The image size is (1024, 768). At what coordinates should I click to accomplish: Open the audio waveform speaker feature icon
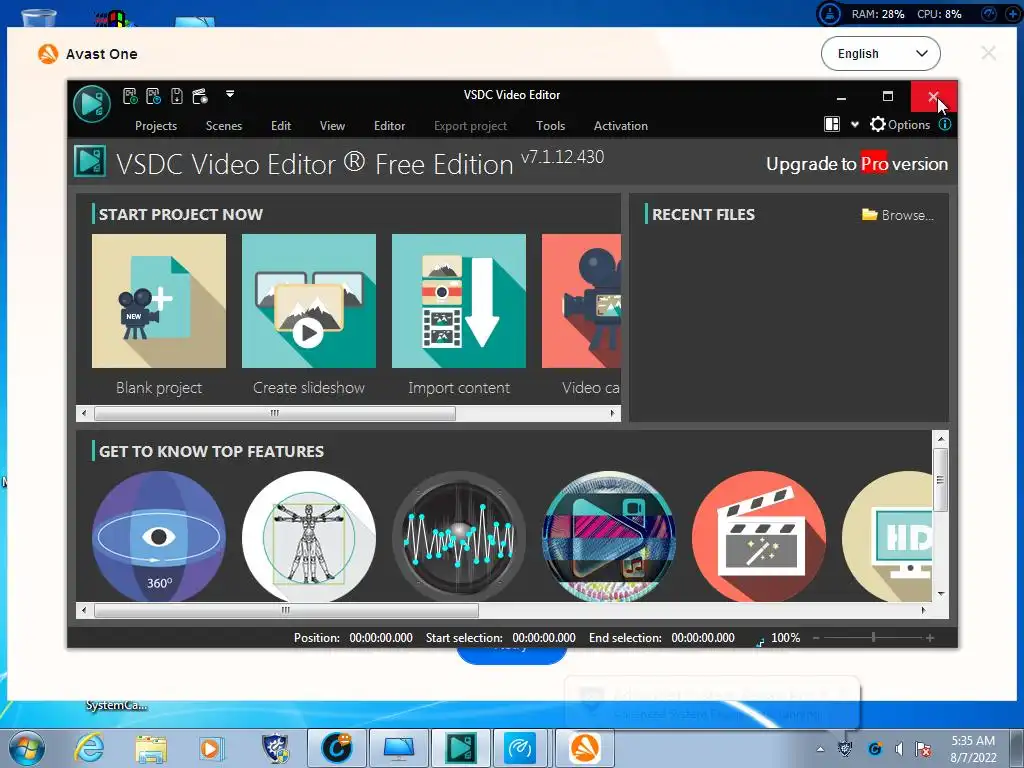[x=458, y=536]
